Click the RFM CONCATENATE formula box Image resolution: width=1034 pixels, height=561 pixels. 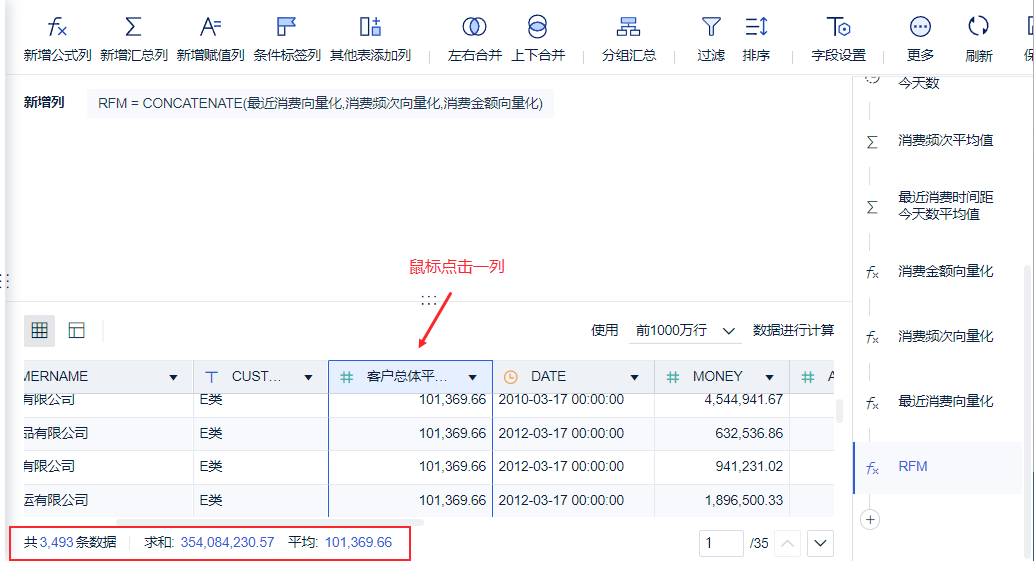(320, 103)
